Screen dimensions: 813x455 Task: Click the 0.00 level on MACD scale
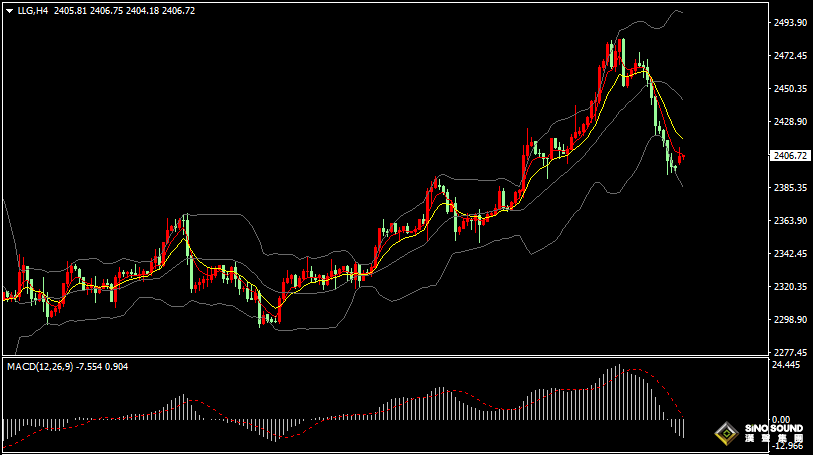pos(780,420)
